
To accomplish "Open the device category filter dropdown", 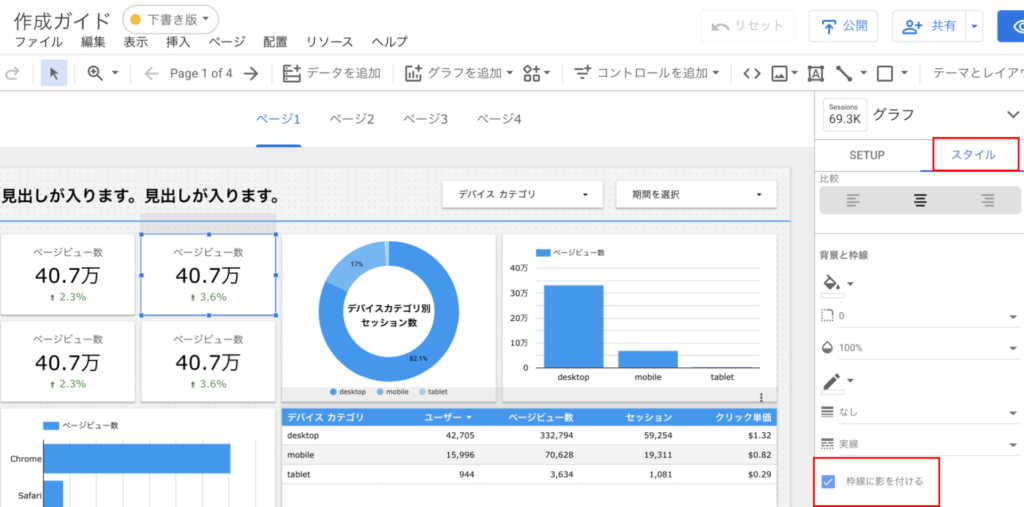I will [522, 194].
